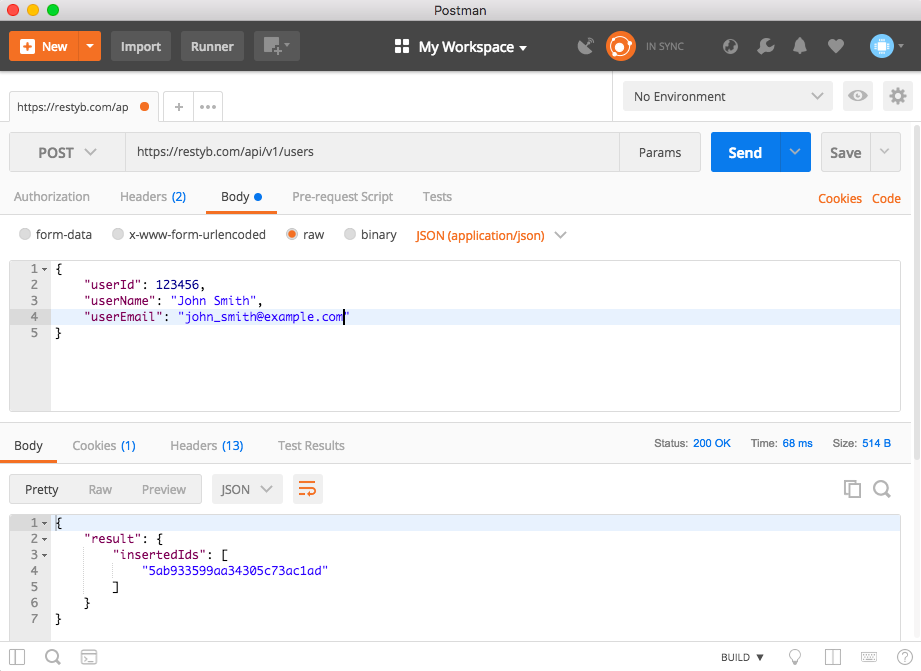
Task: Select x-www-form-urlencoded body type
Action: [x=119, y=235]
